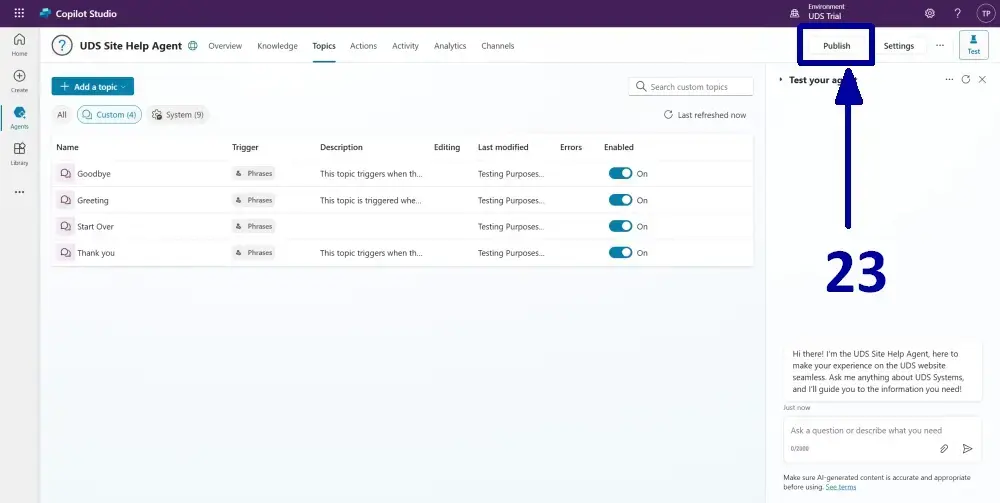
Task: Open Library in the sidebar
Action: 20,154
